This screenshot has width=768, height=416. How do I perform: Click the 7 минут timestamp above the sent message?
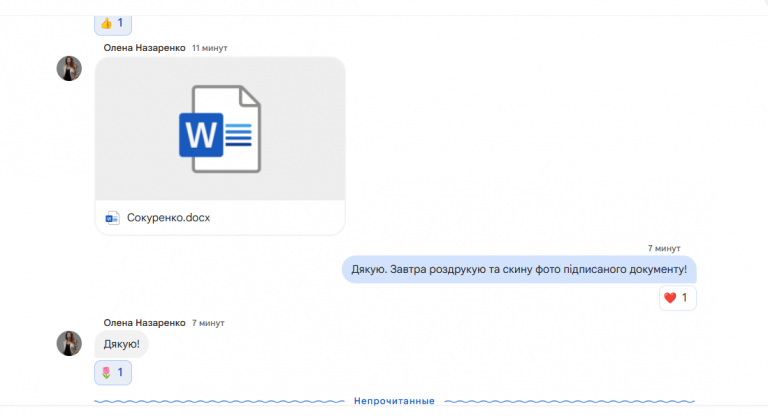(664, 248)
